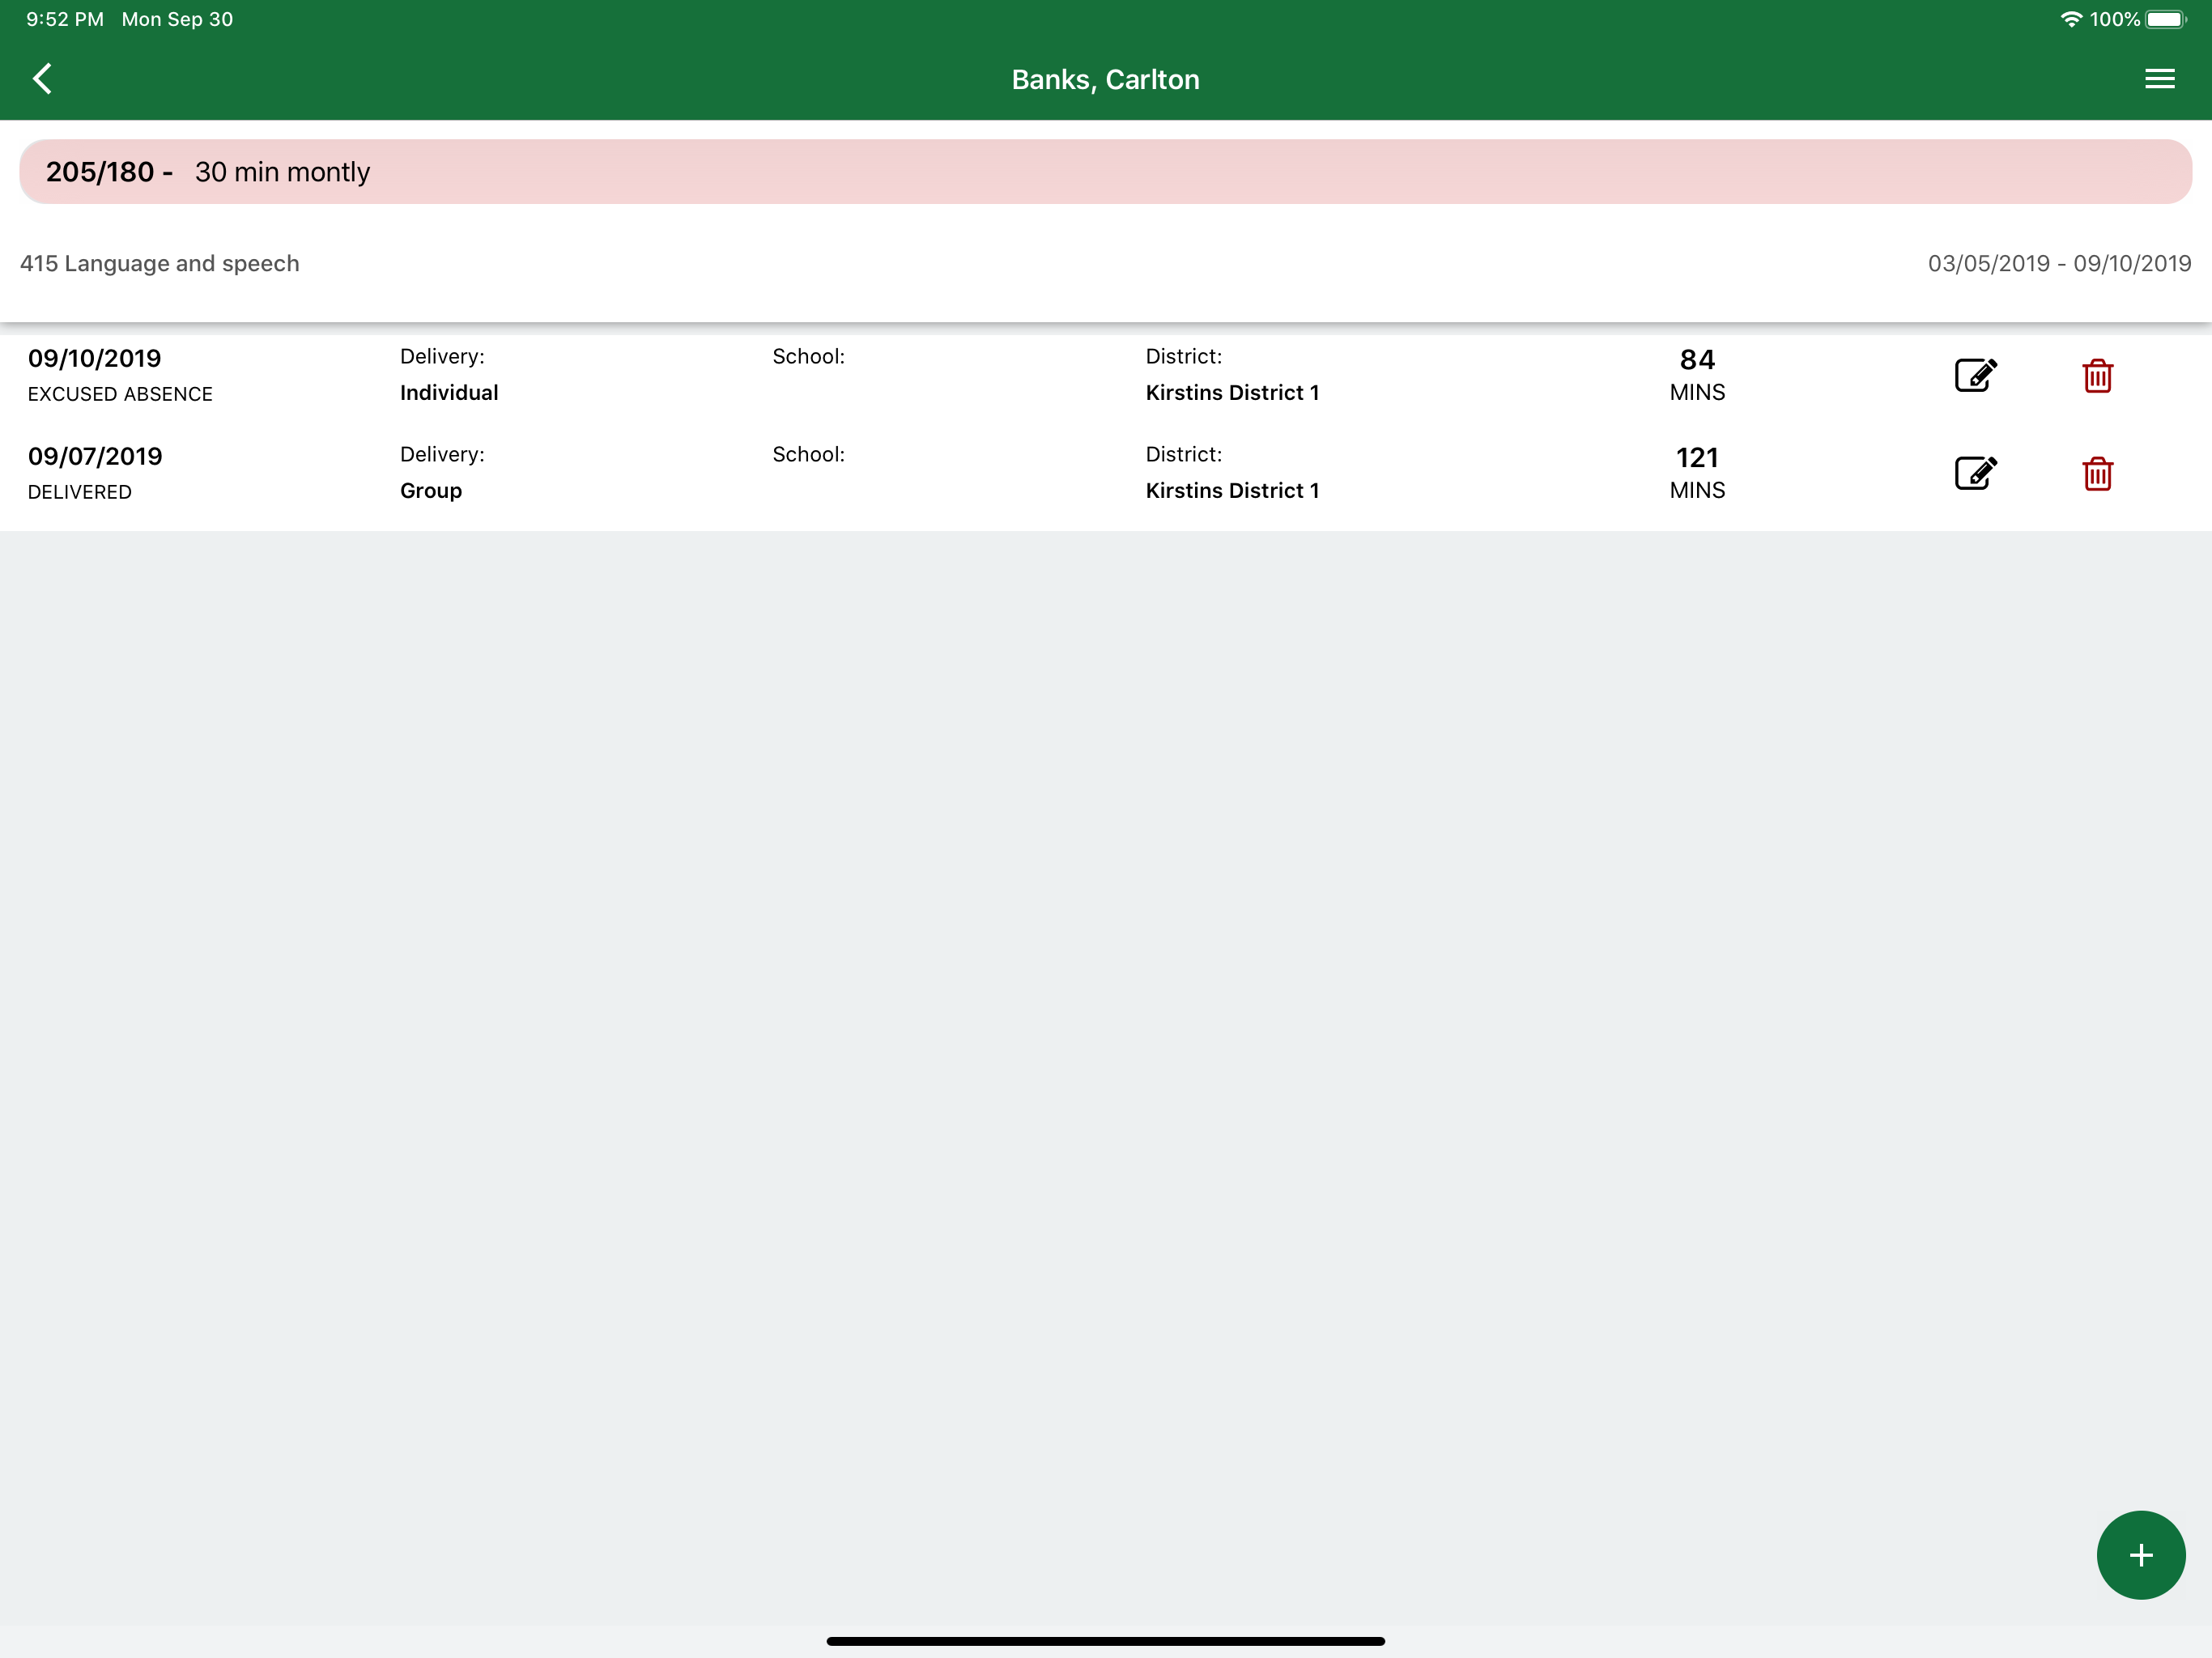Screen dimensions: 2212x1658
Task: Tap the Banks, Carlton title
Action: [x=1105, y=79]
